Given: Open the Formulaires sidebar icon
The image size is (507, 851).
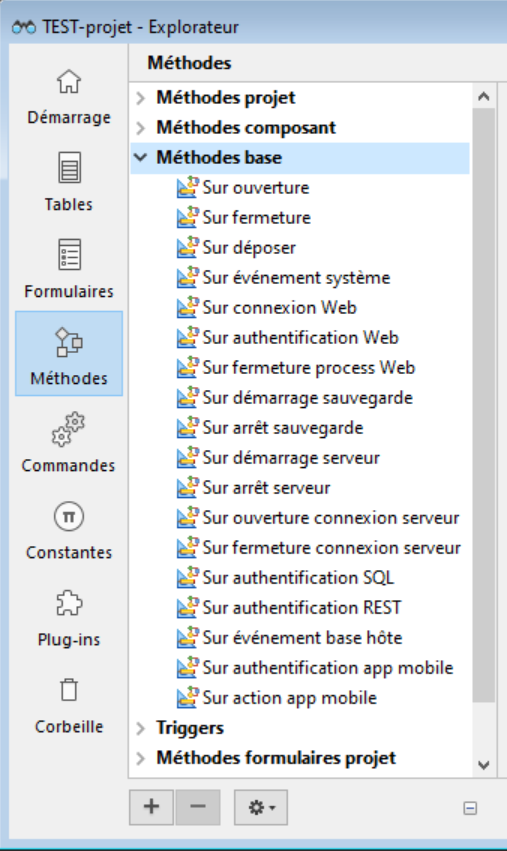Looking at the screenshot, I should pyautogui.click(x=69, y=255).
